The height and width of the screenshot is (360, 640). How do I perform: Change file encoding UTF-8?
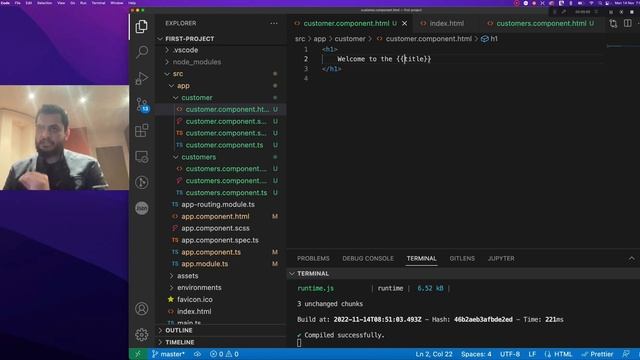[509, 354]
